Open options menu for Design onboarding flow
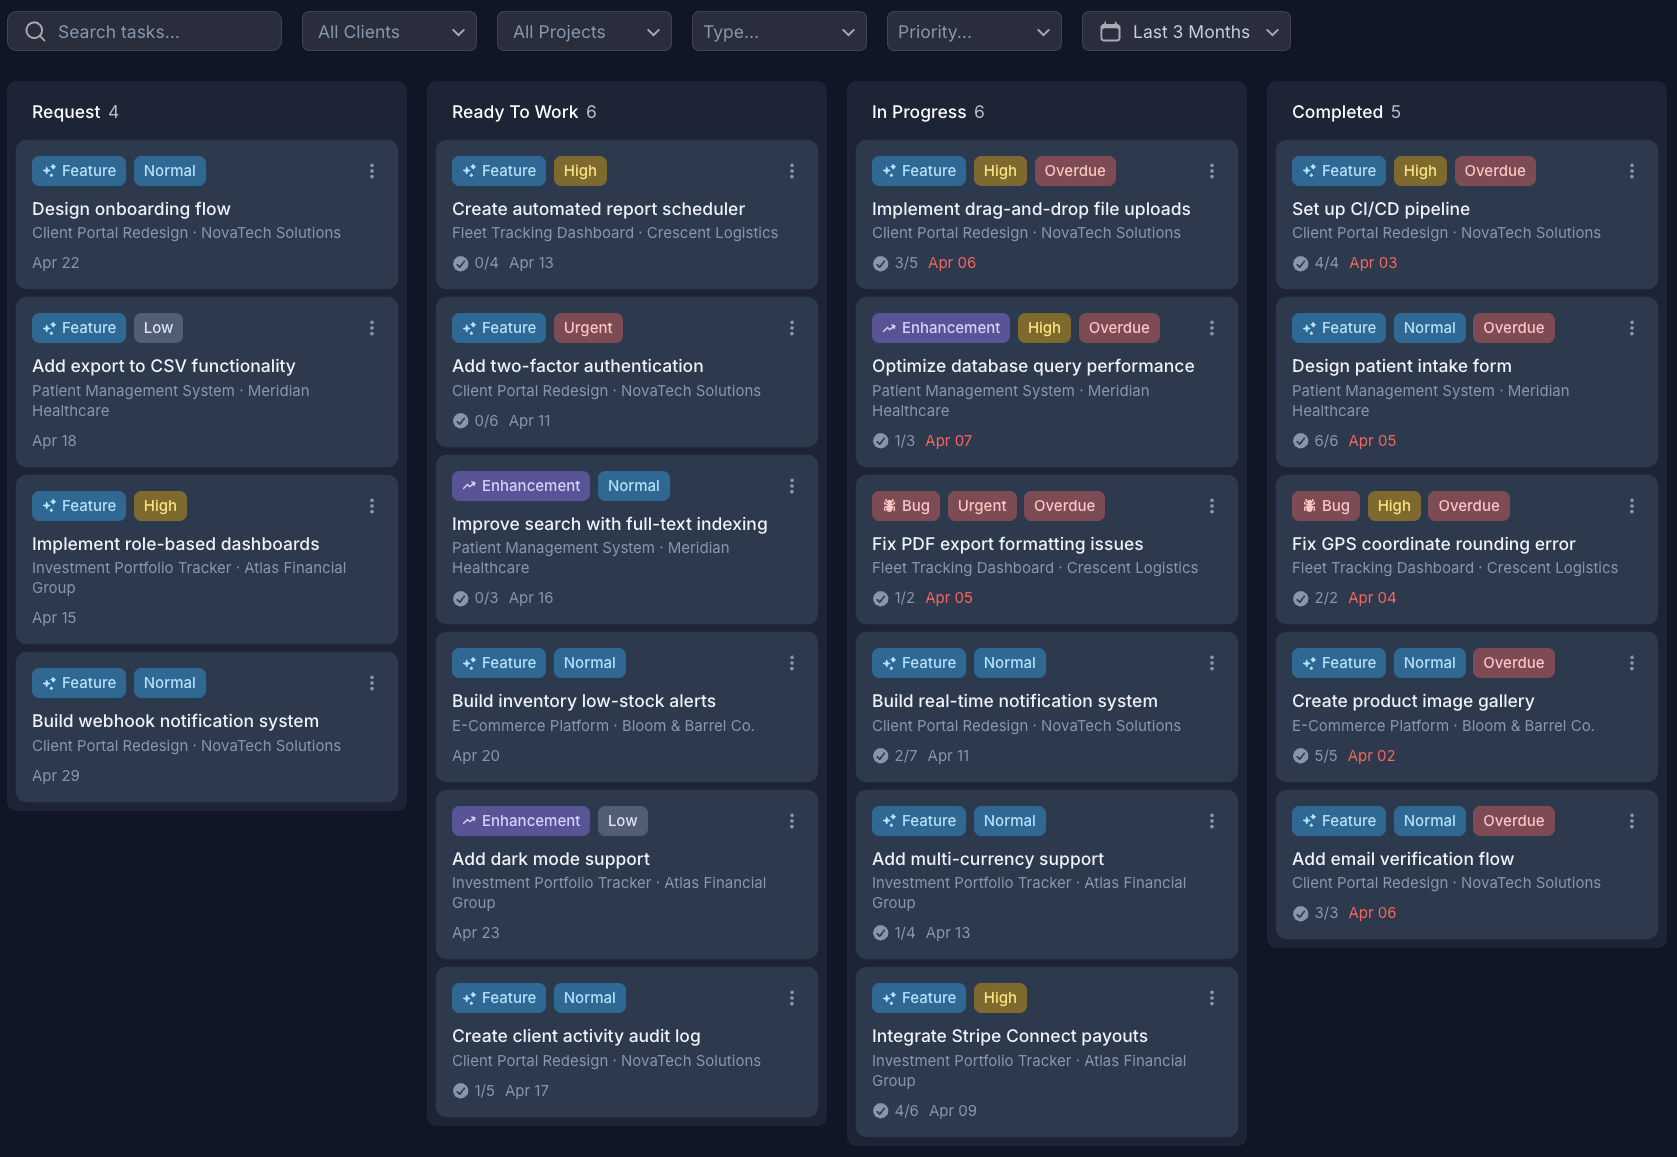This screenshot has width=1677, height=1157. 372,171
